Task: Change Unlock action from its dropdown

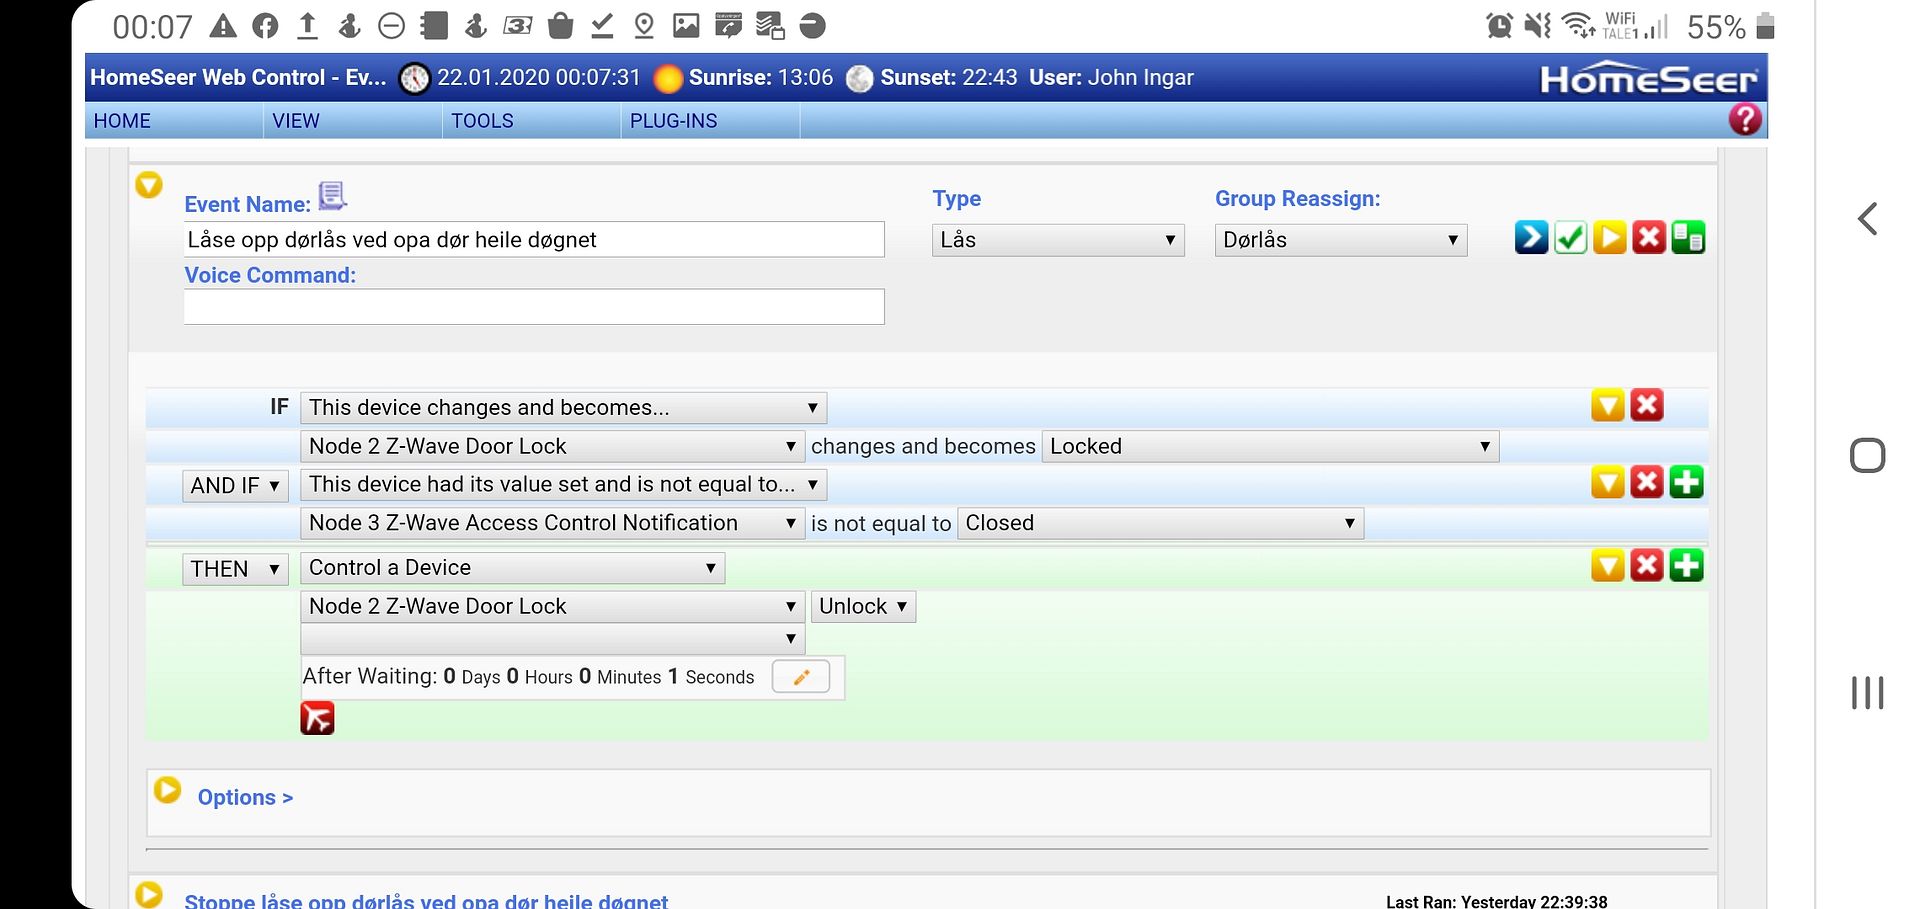Action: tap(862, 606)
